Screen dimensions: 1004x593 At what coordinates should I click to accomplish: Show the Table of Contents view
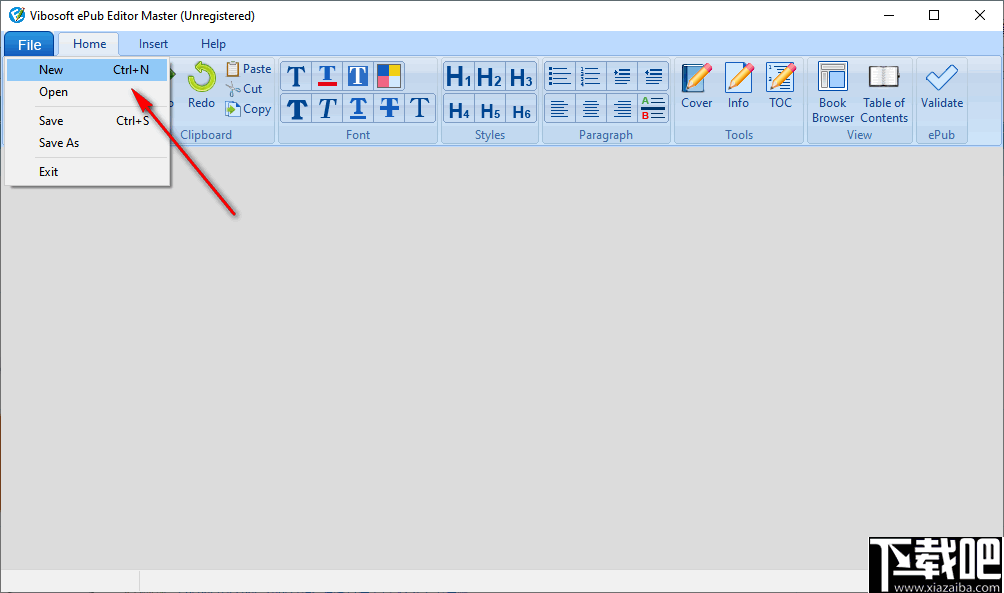click(883, 92)
